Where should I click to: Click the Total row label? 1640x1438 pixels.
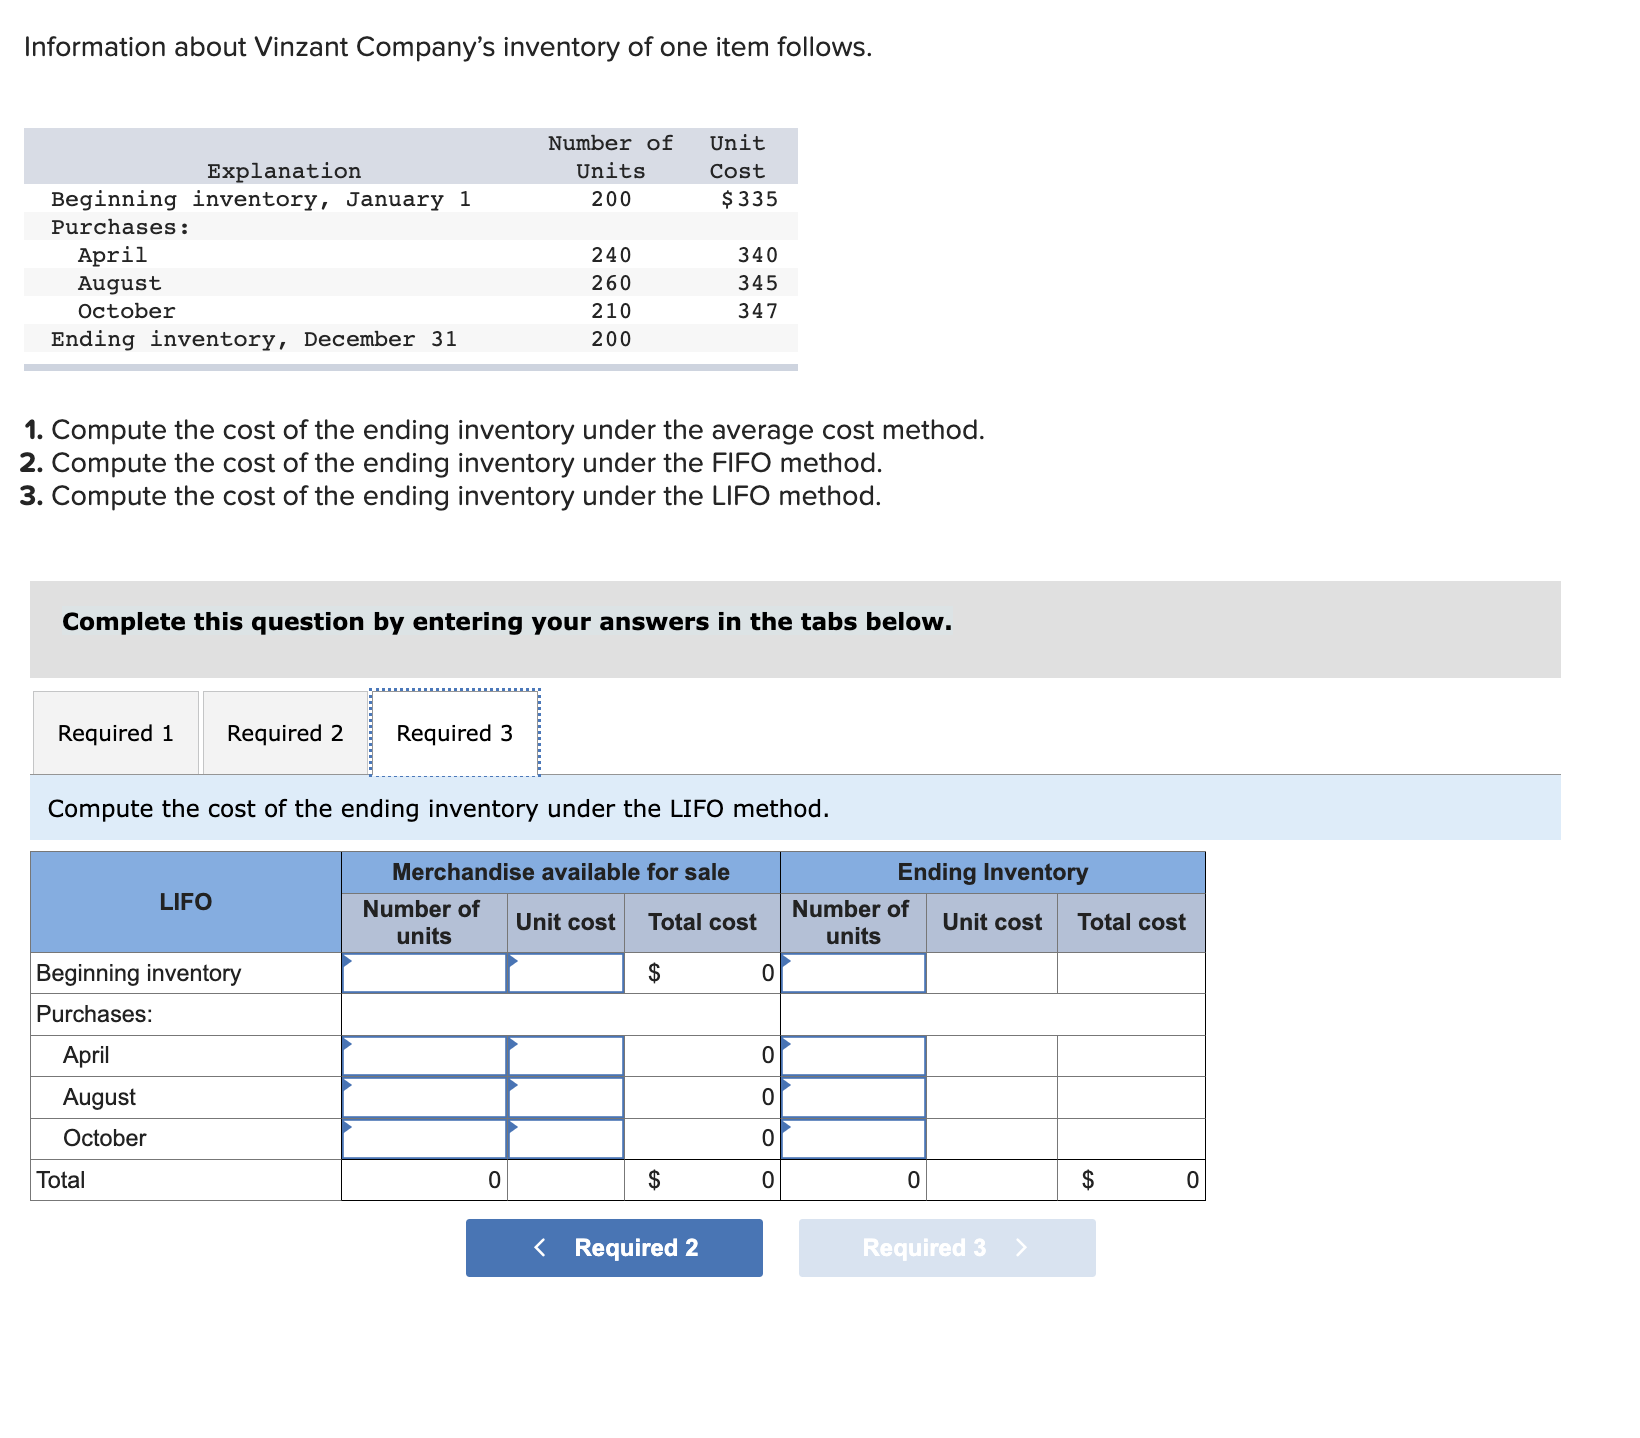pos(61,1180)
